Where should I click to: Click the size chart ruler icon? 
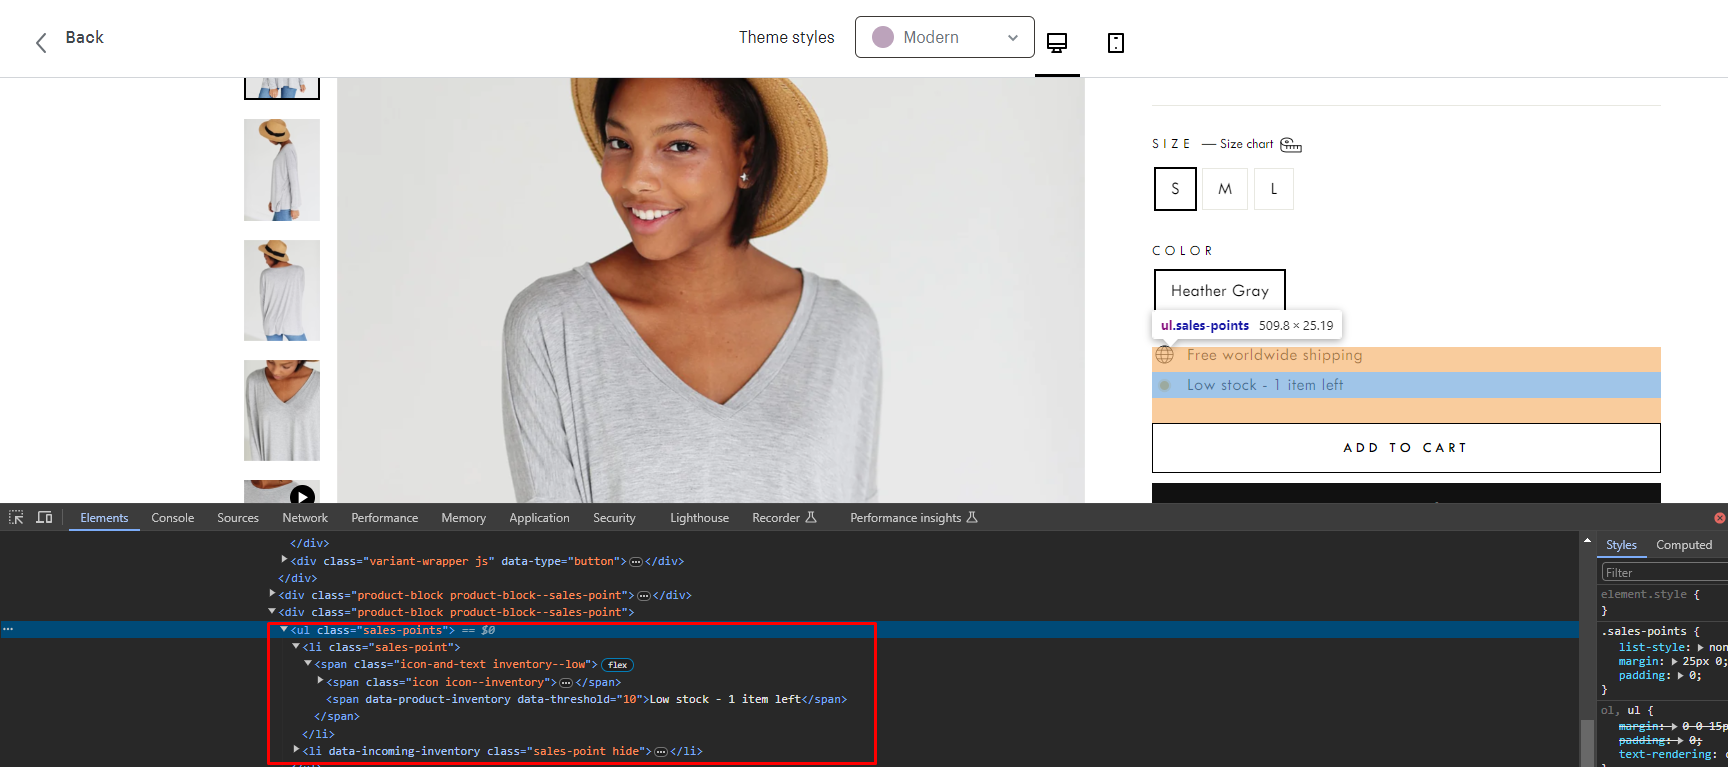[1291, 145]
